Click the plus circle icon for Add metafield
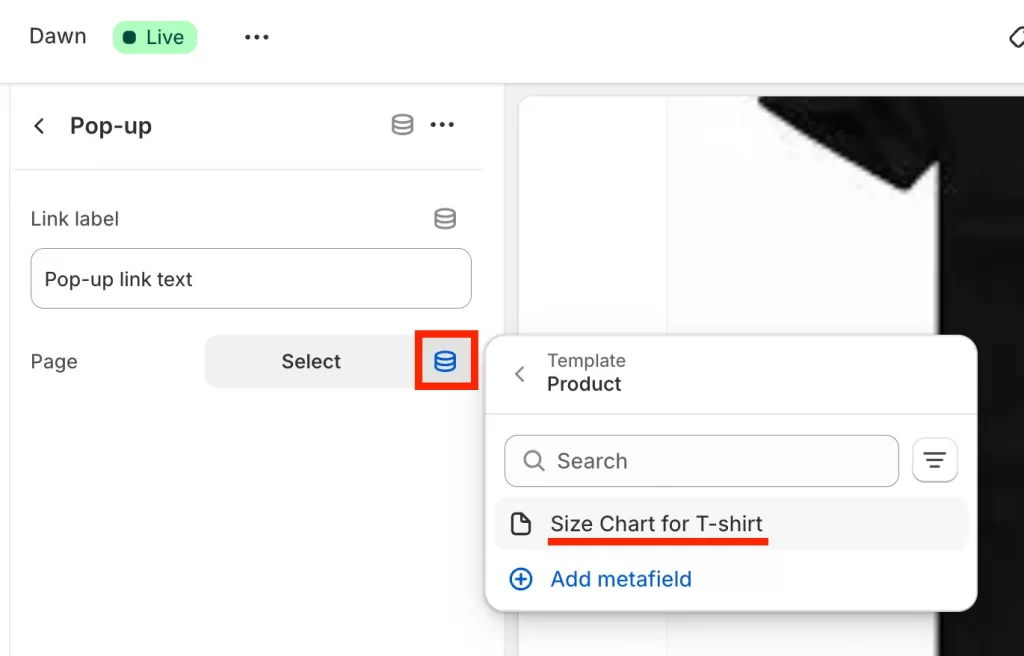This screenshot has width=1024, height=656. point(520,579)
